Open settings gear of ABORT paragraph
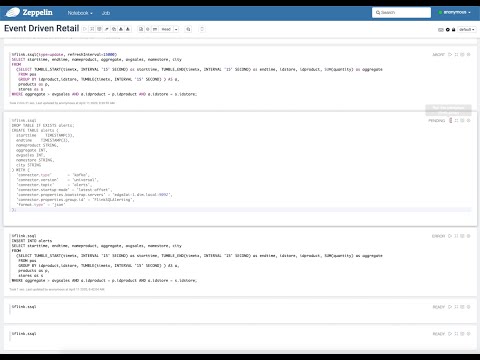 (x=468, y=54)
